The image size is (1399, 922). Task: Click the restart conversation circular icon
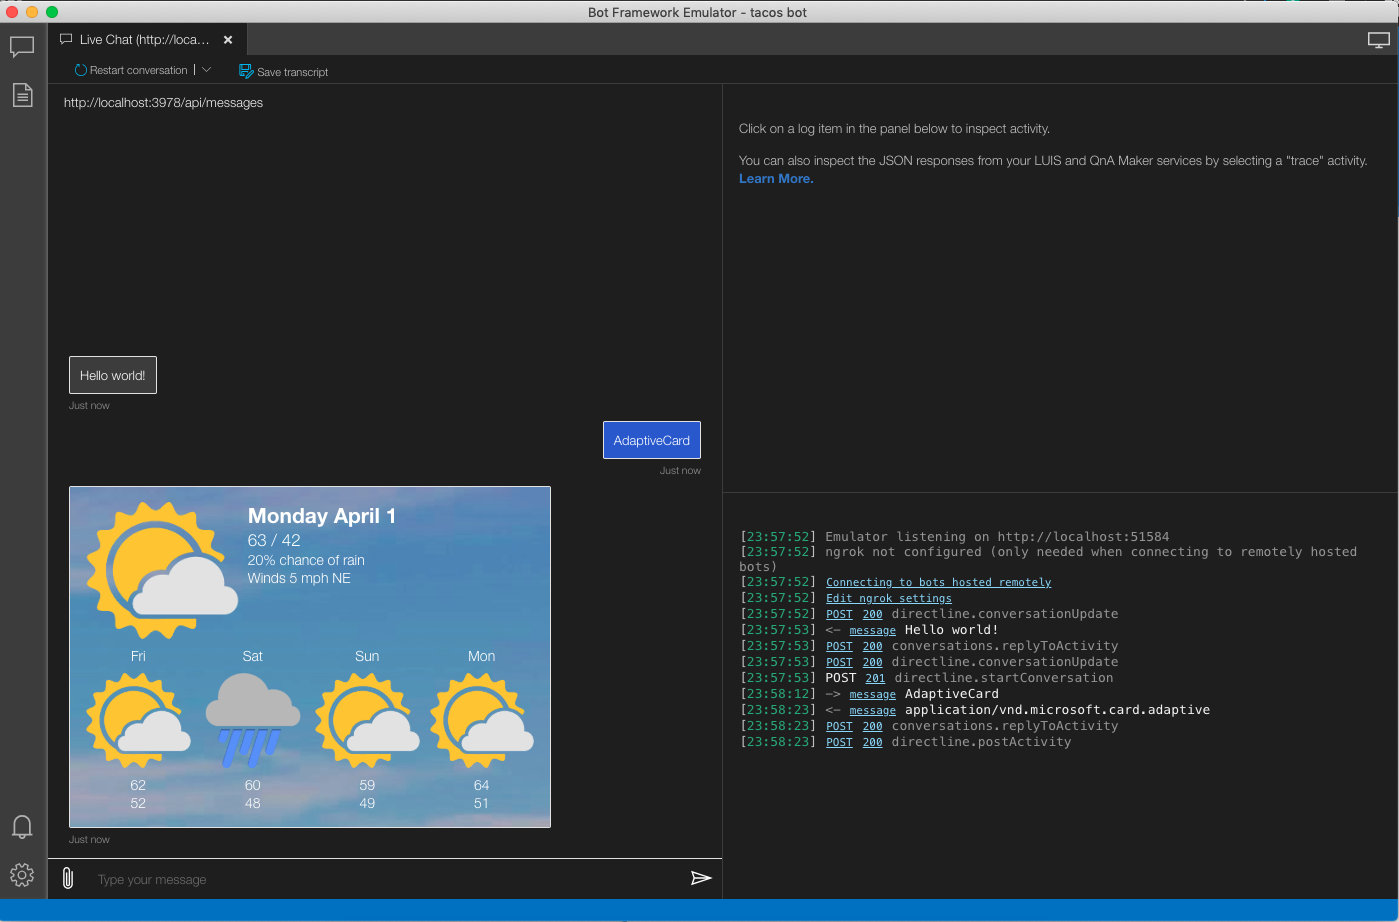pos(81,70)
